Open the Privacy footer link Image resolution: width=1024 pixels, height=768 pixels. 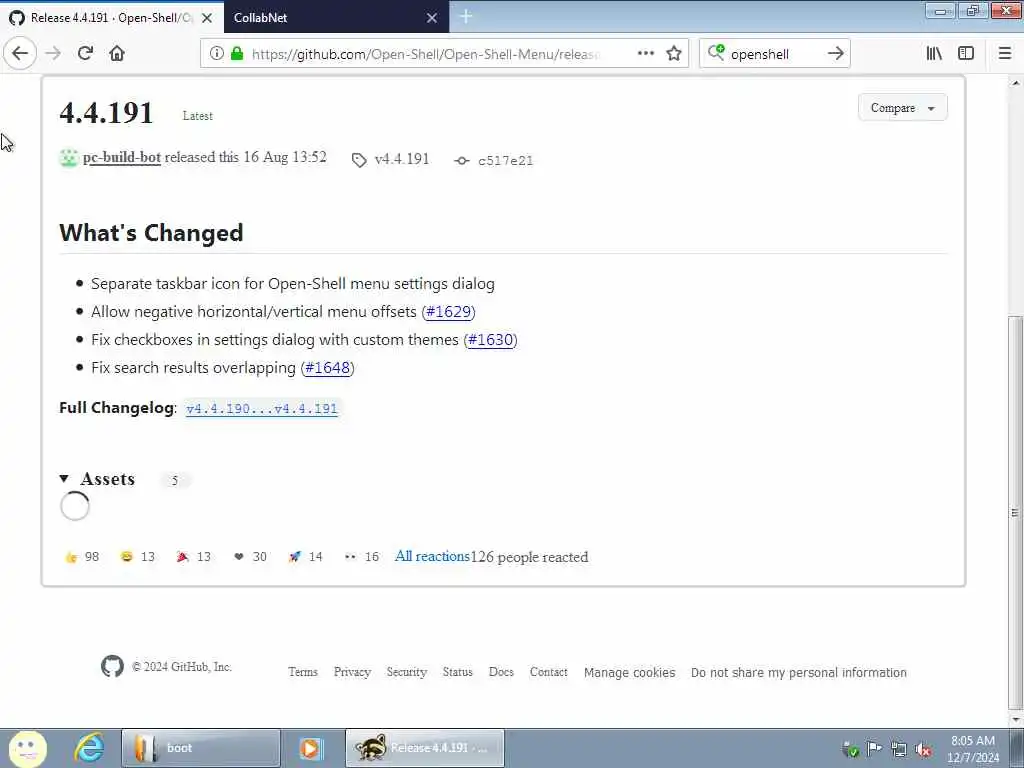[352, 672]
